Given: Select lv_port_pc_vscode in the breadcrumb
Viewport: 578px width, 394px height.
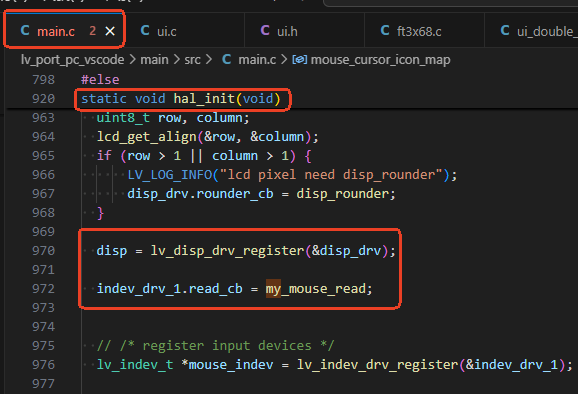Looking at the screenshot, I should point(73,60).
